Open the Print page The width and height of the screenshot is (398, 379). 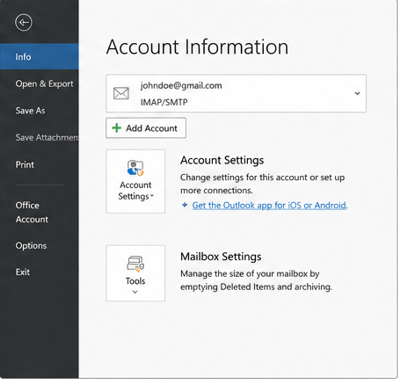pyautogui.click(x=25, y=165)
